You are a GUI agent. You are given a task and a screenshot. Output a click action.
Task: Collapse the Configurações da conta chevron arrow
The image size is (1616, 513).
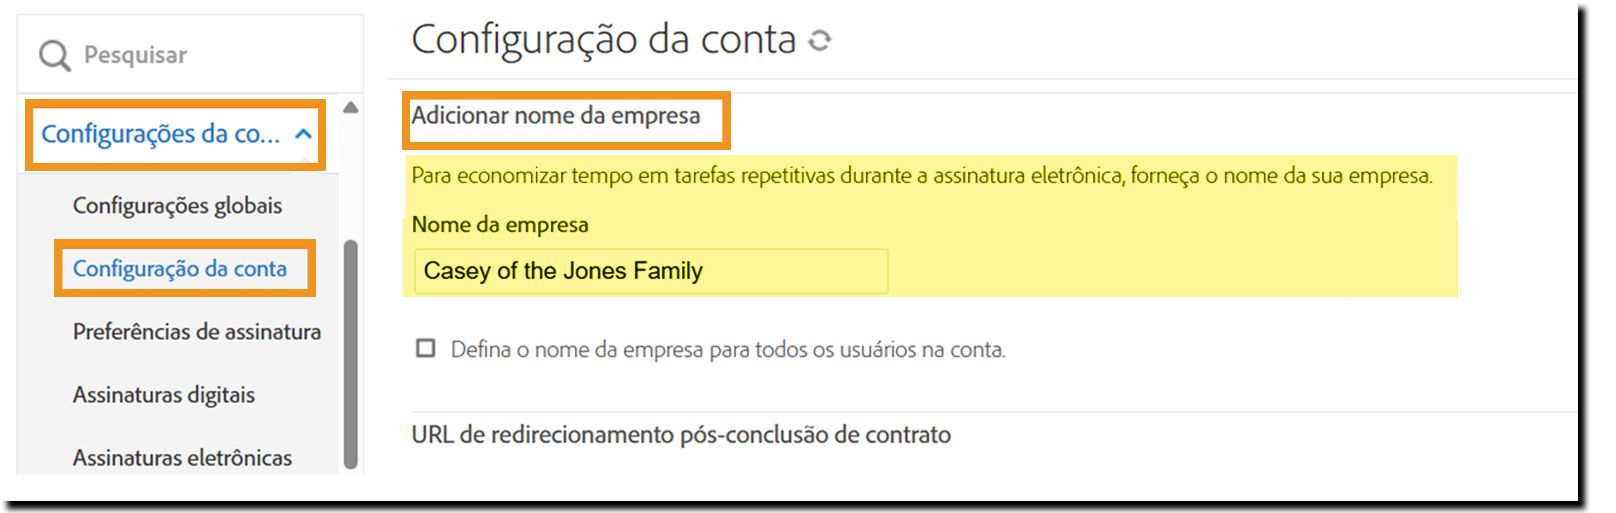[x=304, y=135]
